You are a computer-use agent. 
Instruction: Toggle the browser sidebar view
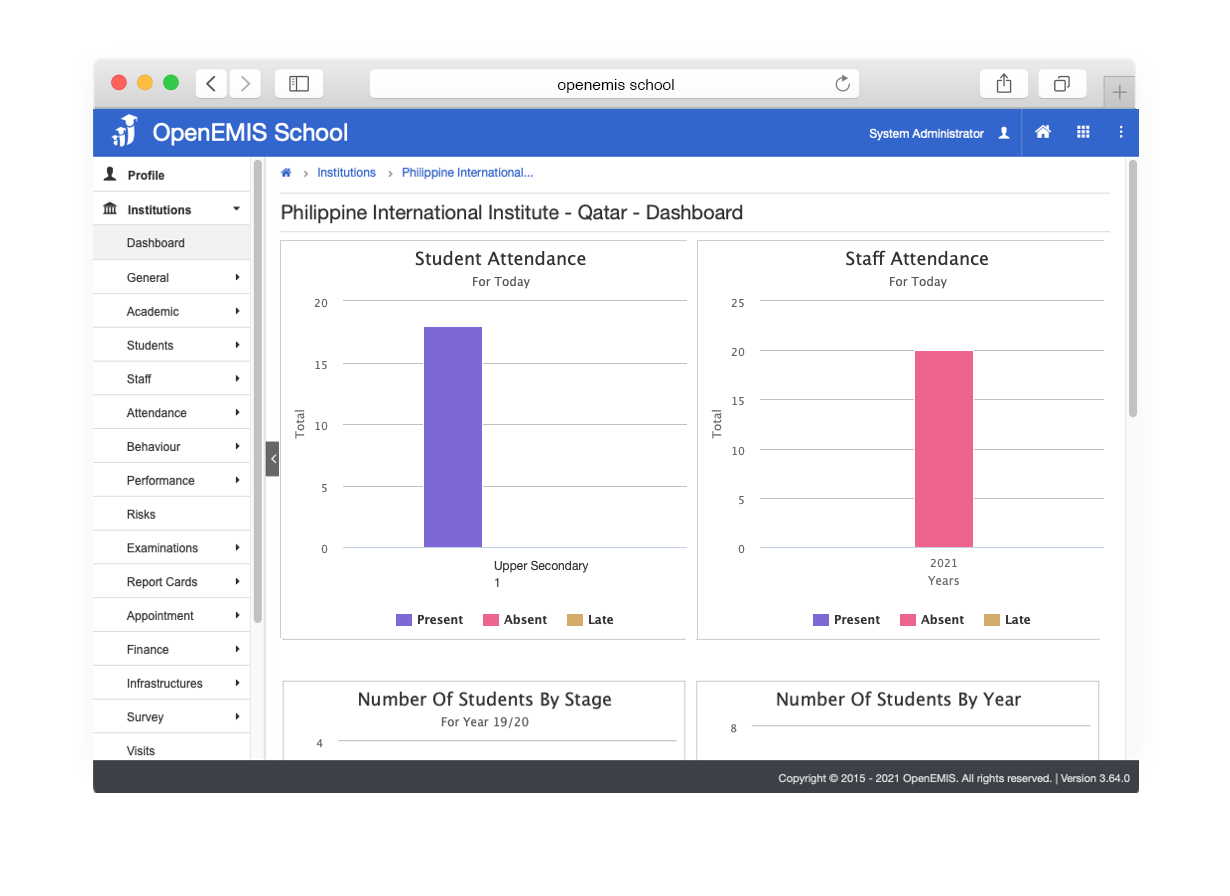coord(298,84)
